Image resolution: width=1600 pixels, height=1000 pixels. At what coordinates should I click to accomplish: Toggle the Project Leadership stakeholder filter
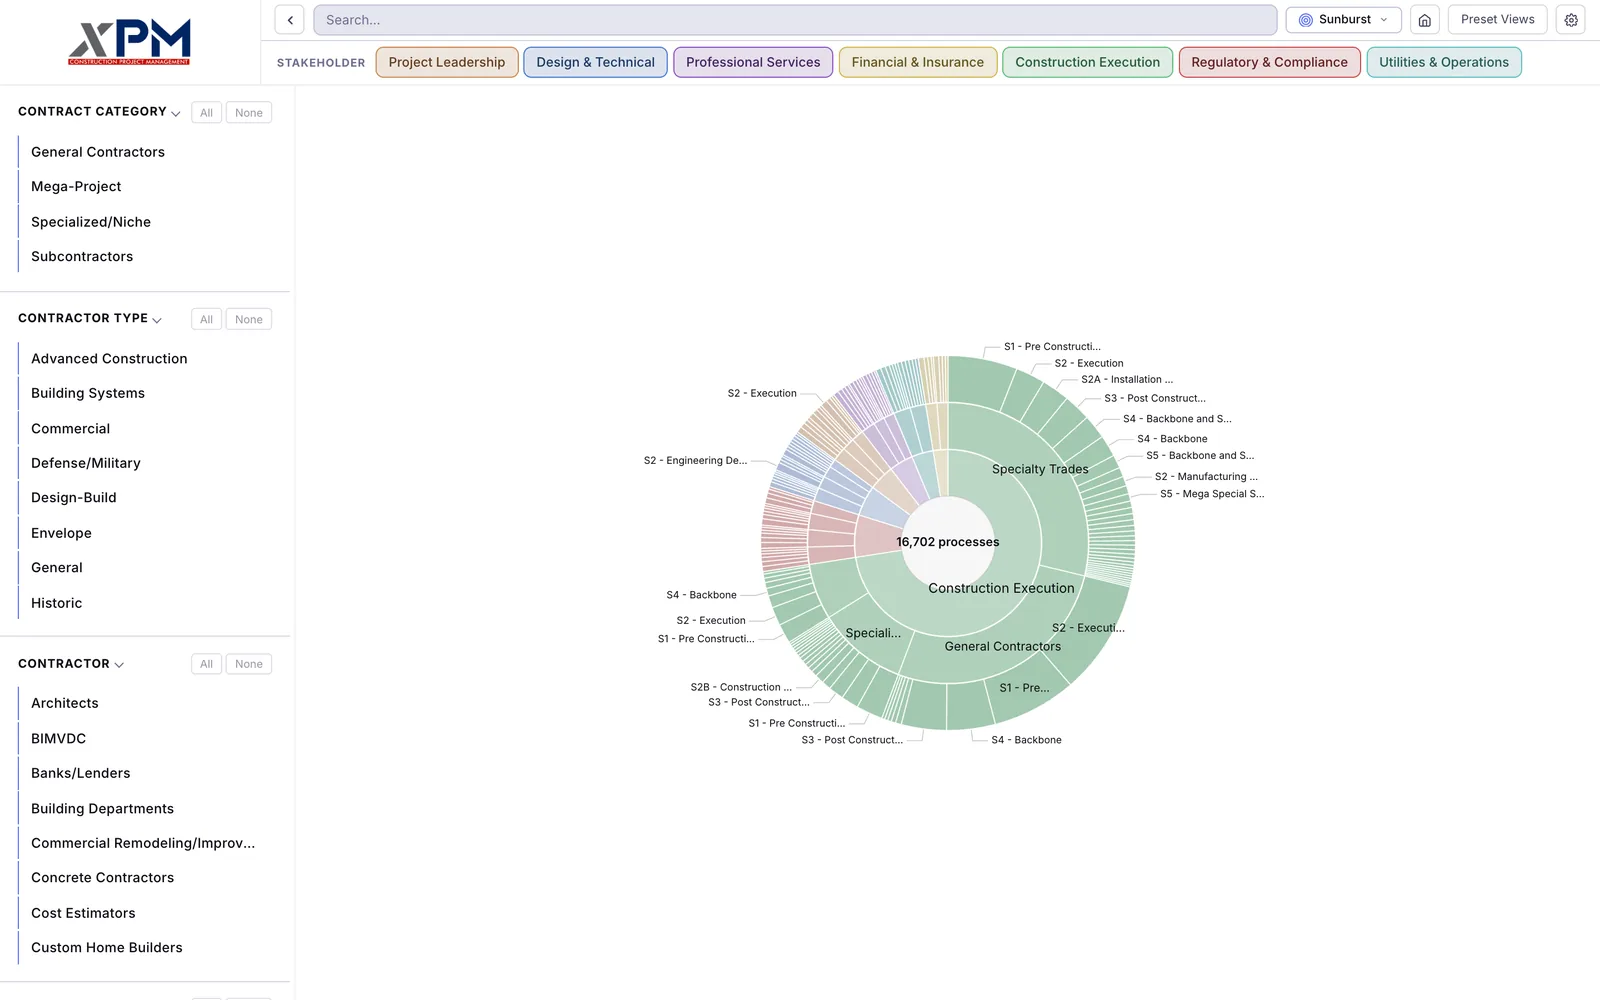click(447, 62)
